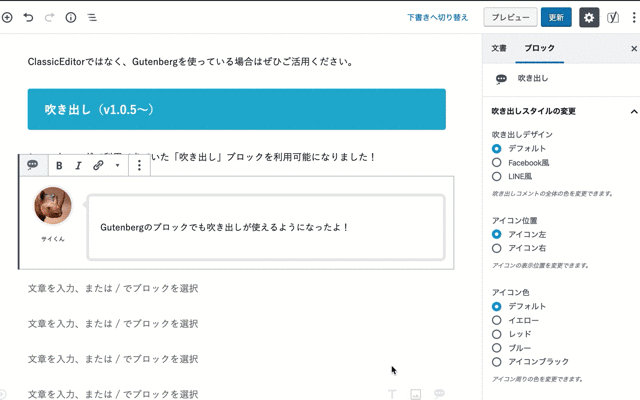Click 吹き出しデザイン section label
Screen dimensions: 640x400
click(522, 134)
